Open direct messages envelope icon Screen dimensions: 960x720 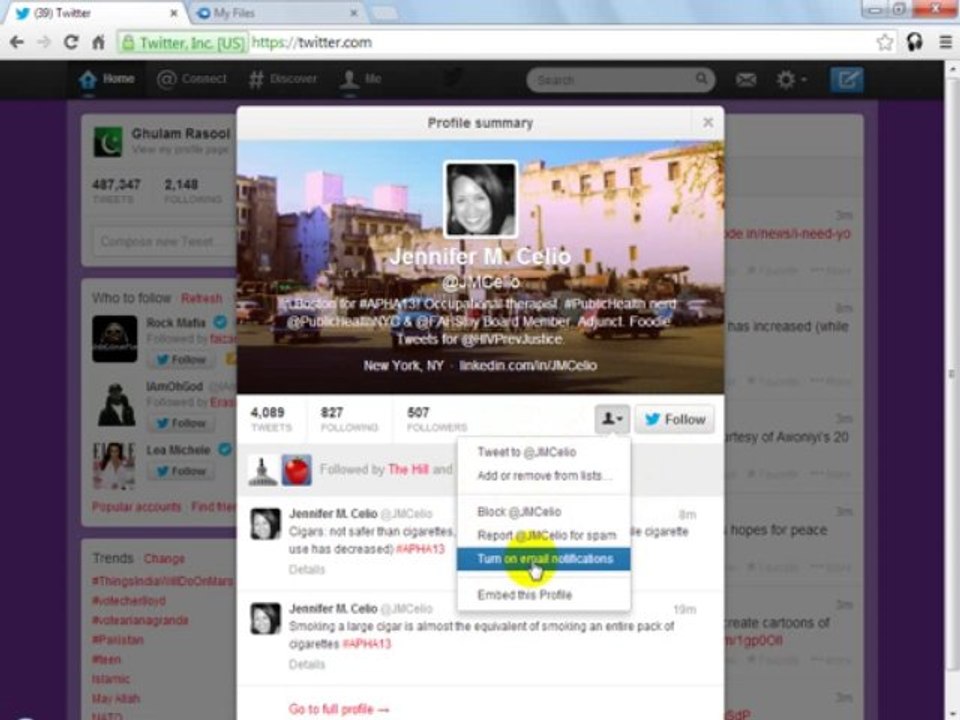(x=746, y=80)
